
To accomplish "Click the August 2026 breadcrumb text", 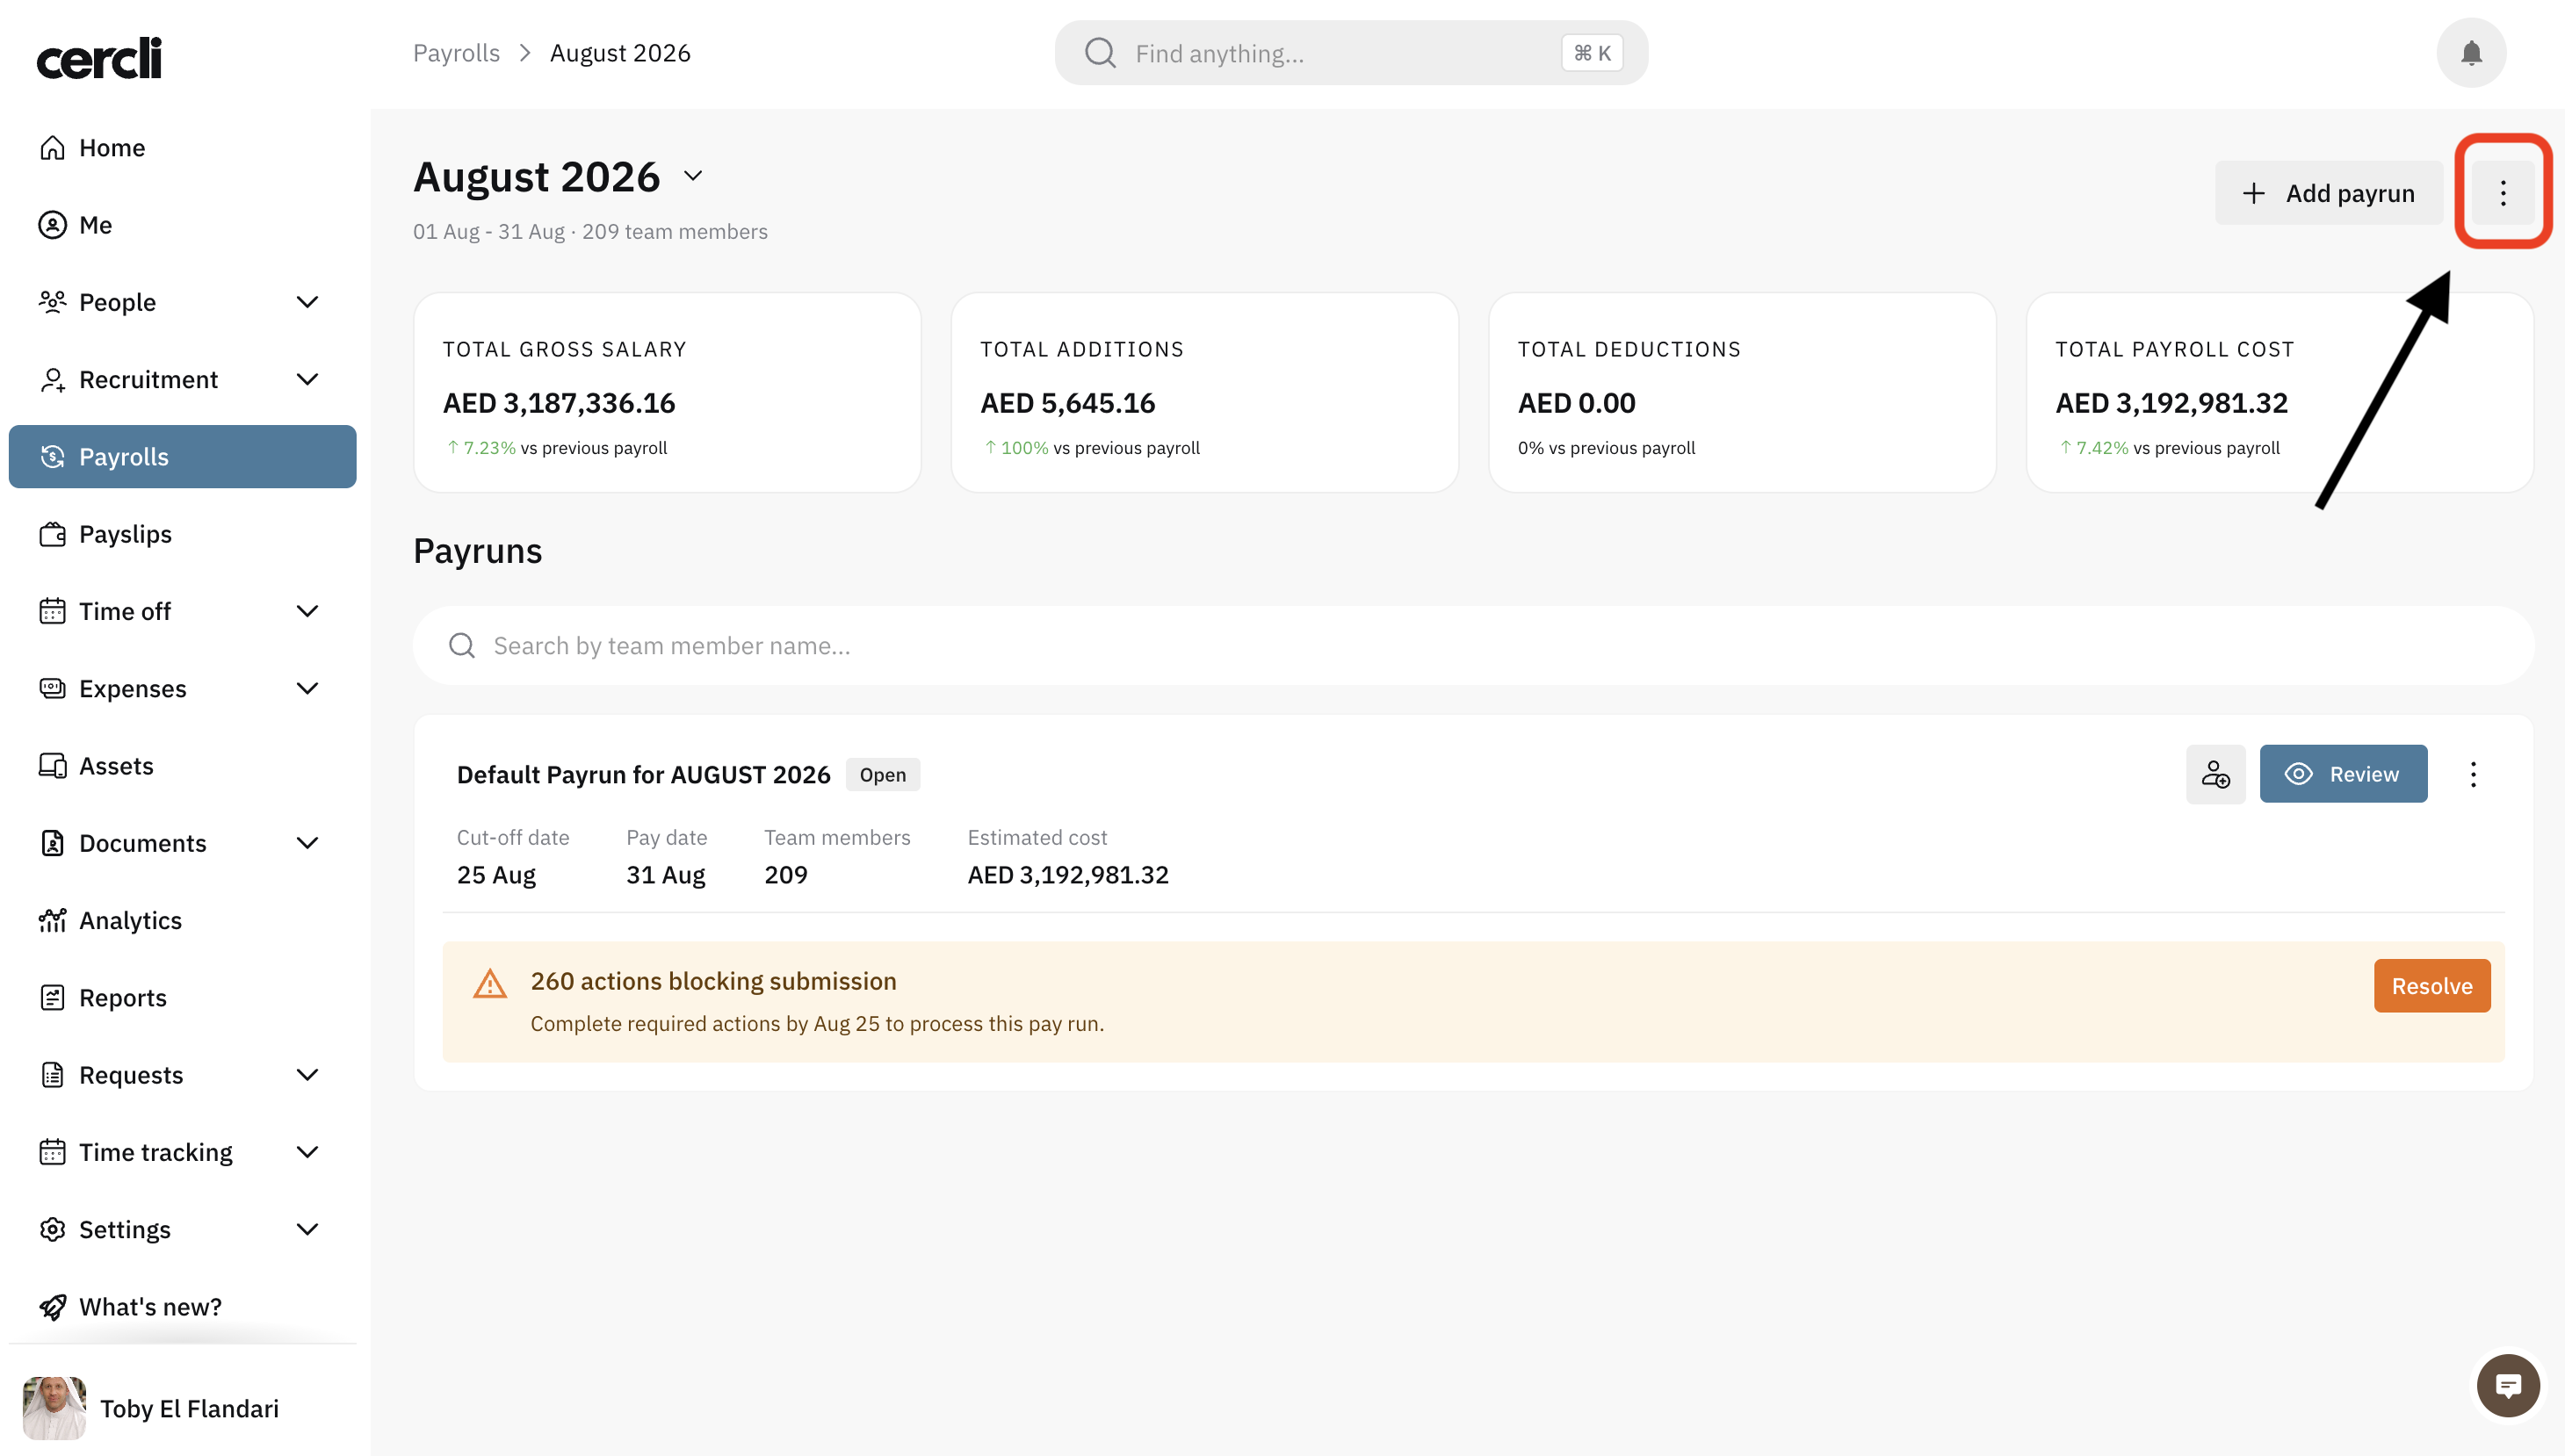I will click(620, 53).
